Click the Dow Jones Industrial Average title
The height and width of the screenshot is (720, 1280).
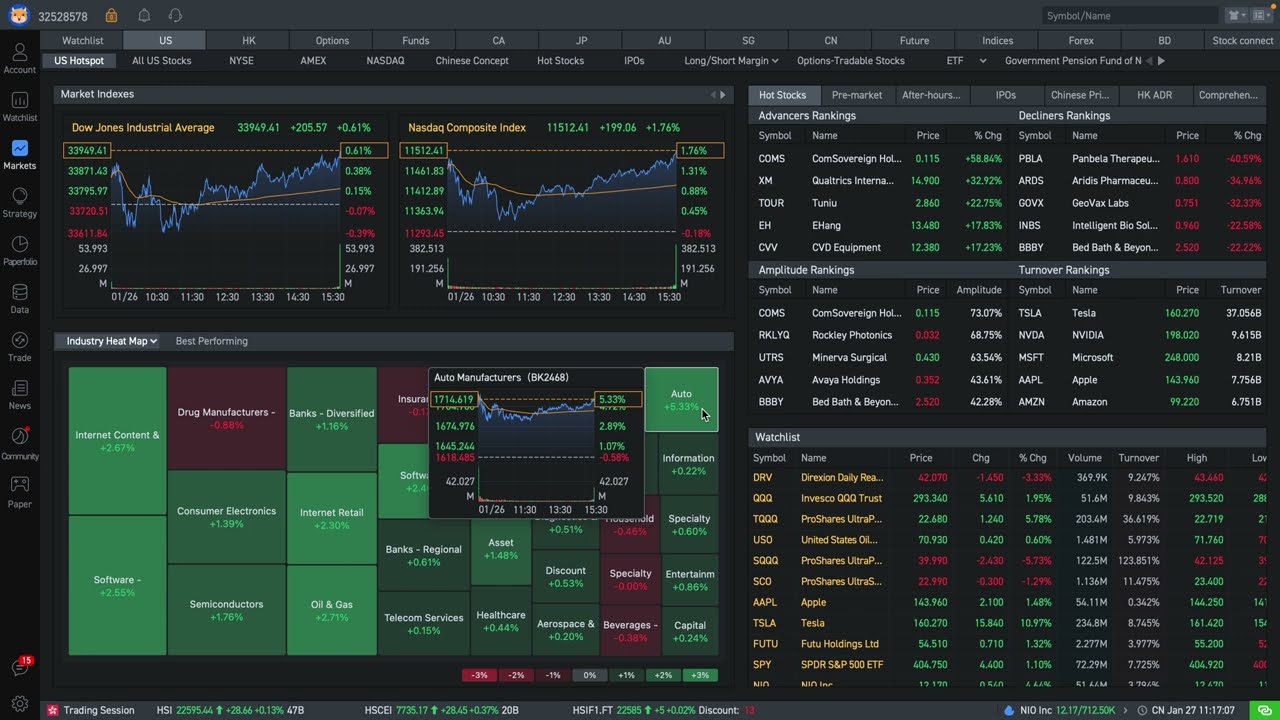click(x=143, y=128)
